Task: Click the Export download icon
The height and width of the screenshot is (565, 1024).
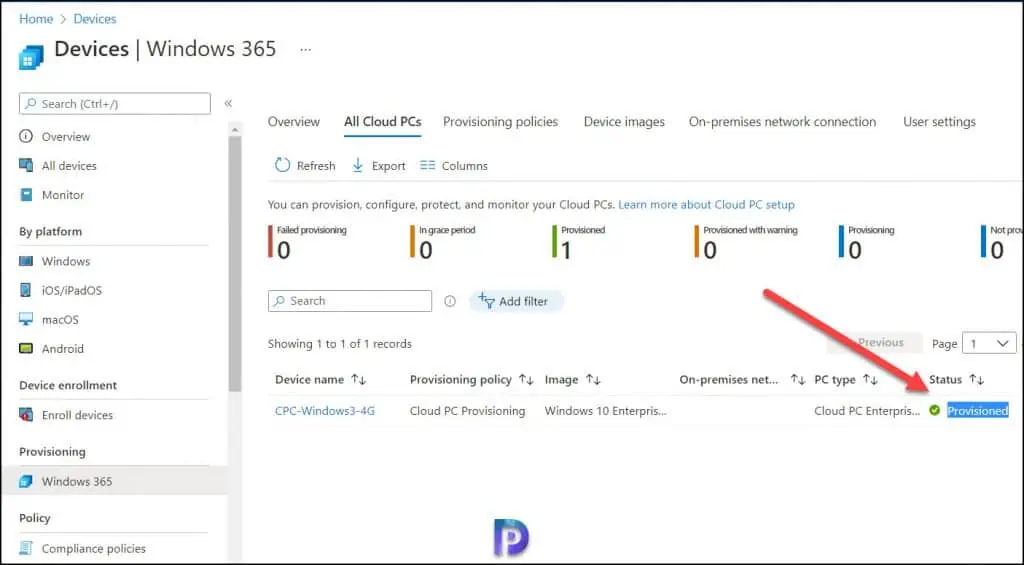Action: [x=357, y=165]
